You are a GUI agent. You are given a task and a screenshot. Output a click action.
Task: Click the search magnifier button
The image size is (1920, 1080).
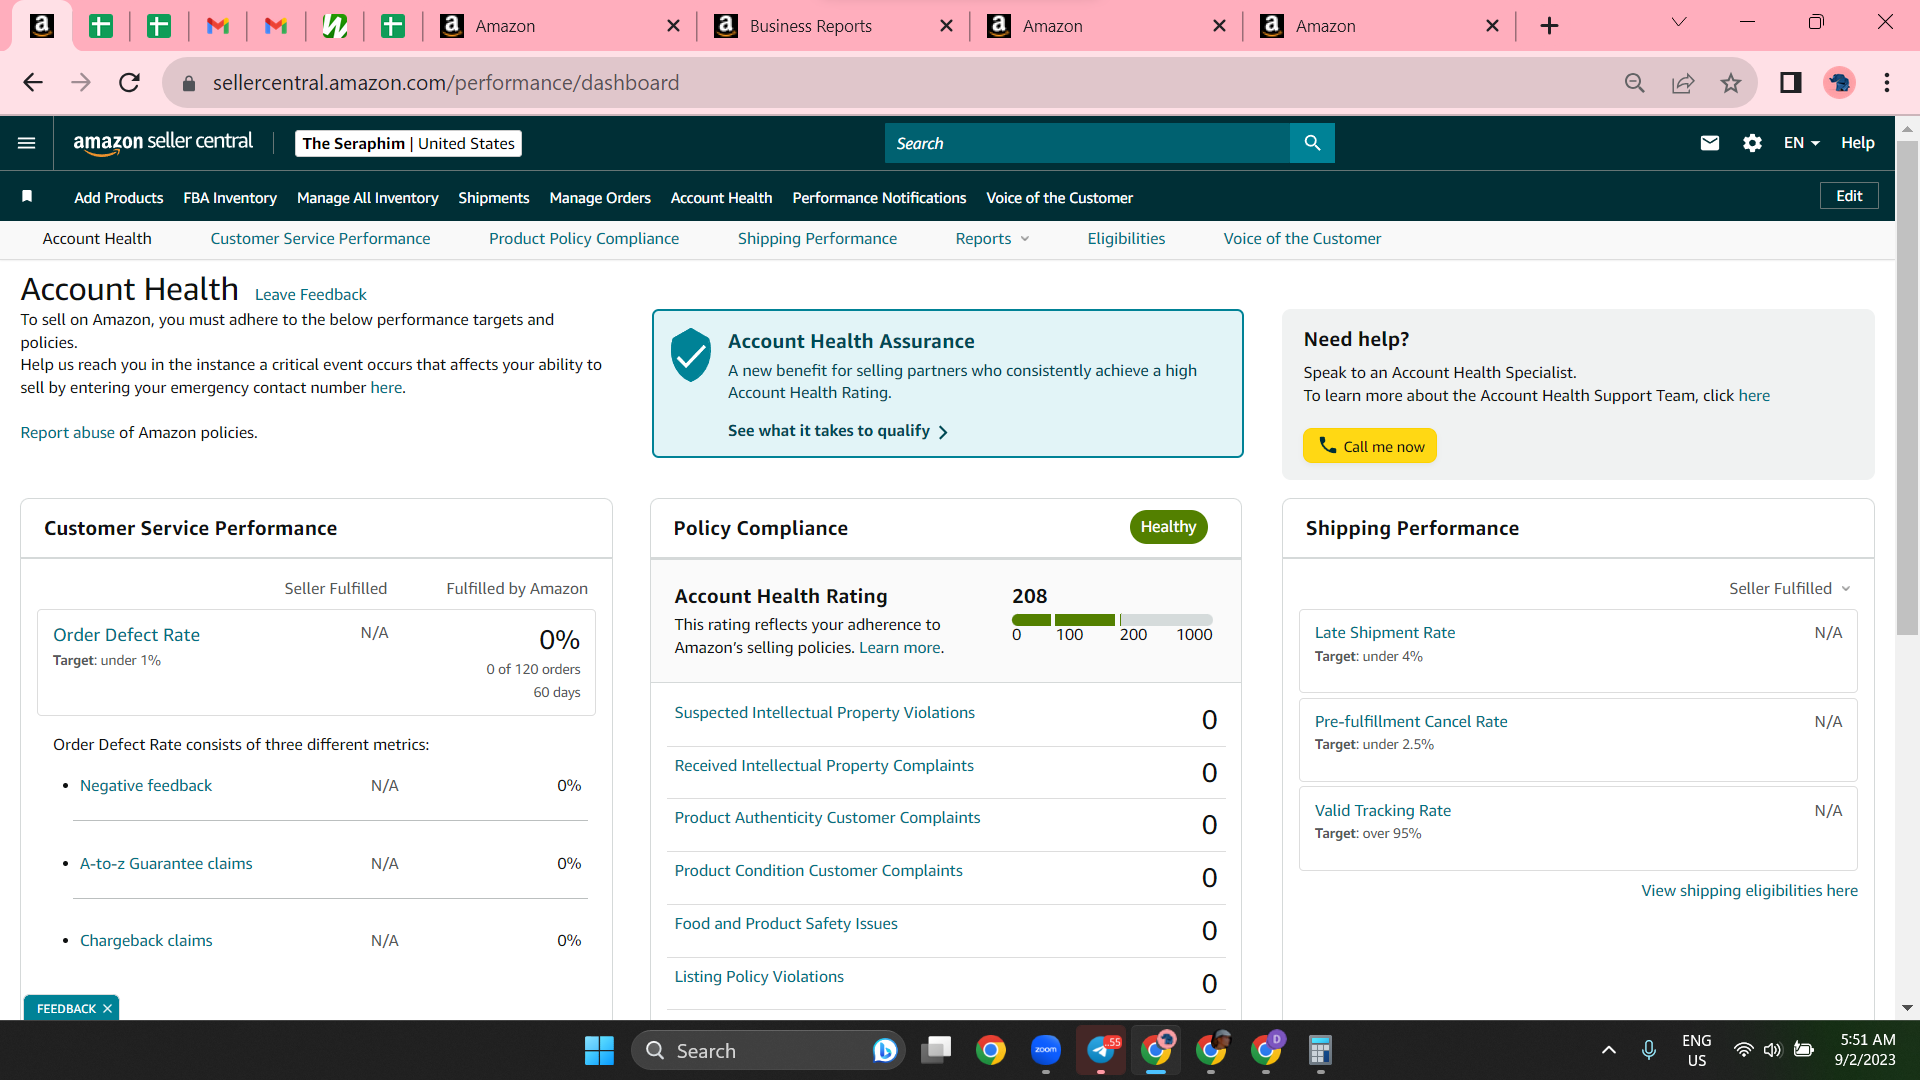1312,143
